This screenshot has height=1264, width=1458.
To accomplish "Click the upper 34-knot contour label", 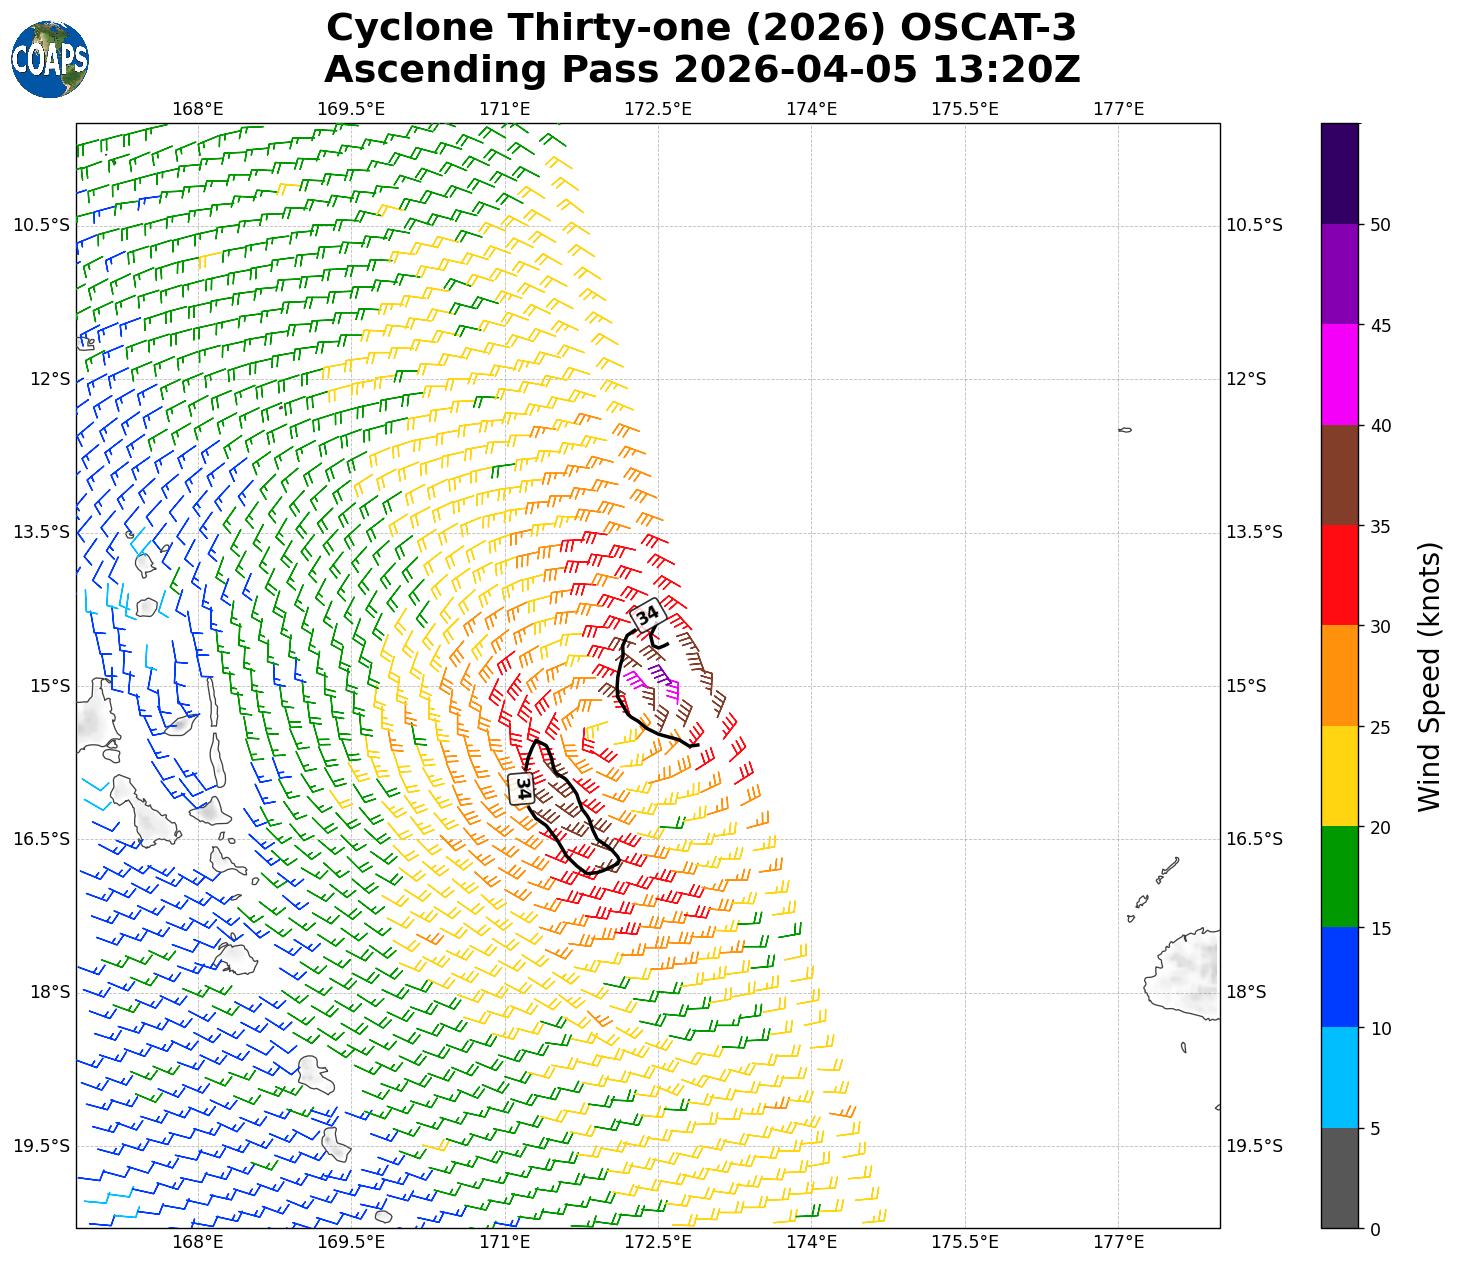I will point(647,614).
